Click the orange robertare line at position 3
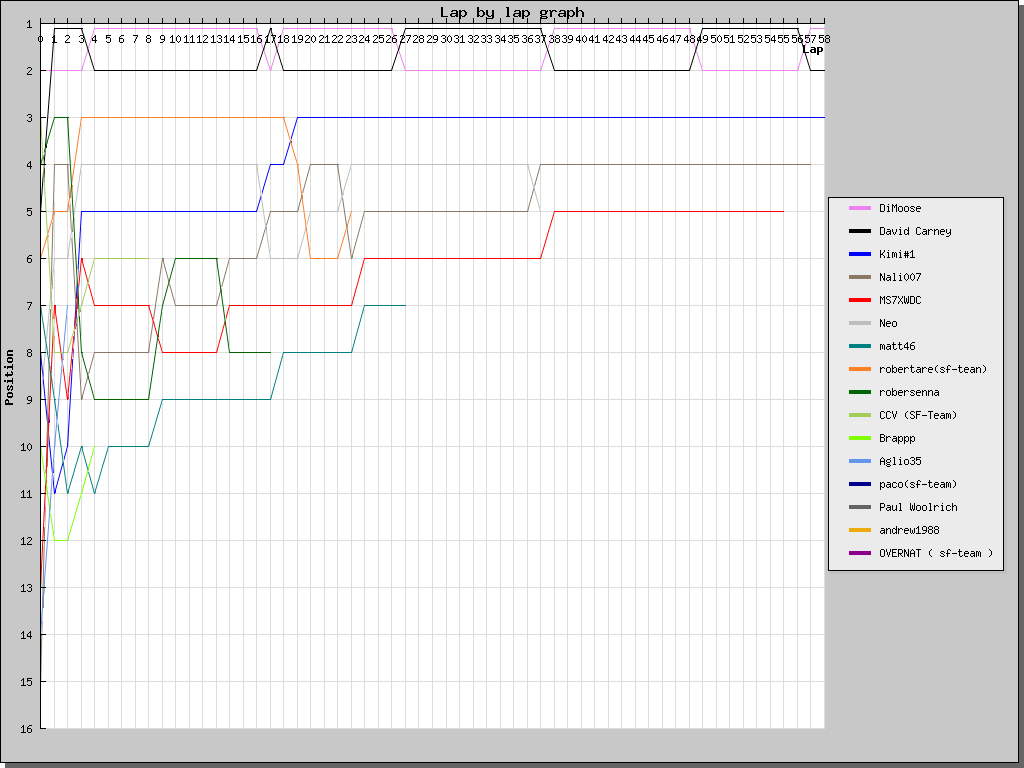The width and height of the screenshot is (1024, 768). [x=182, y=118]
